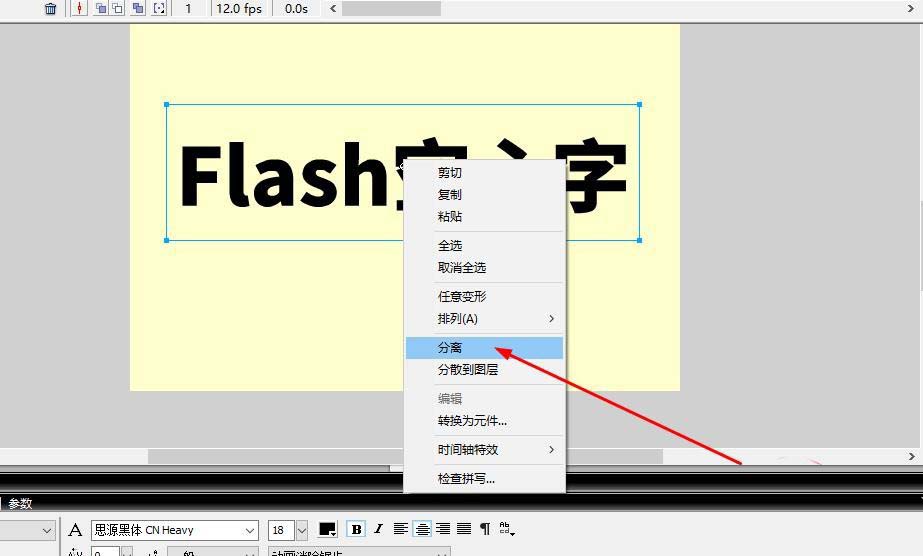Click the trash can delete layer icon
Screen dimensions: 923x556
(51, 8)
